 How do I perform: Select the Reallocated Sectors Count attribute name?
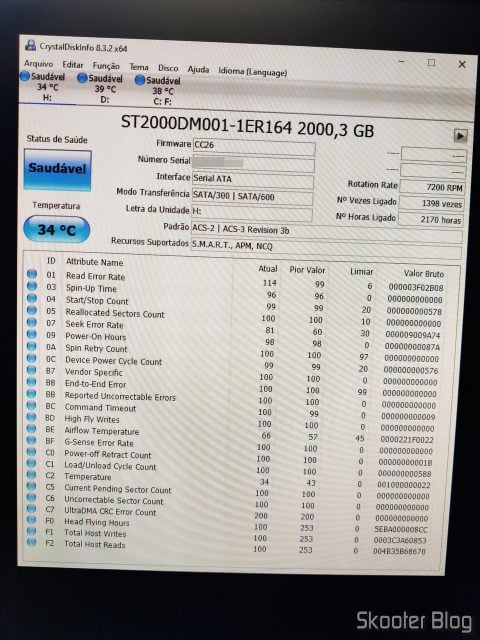pyautogui.click(x=115, y=313)
